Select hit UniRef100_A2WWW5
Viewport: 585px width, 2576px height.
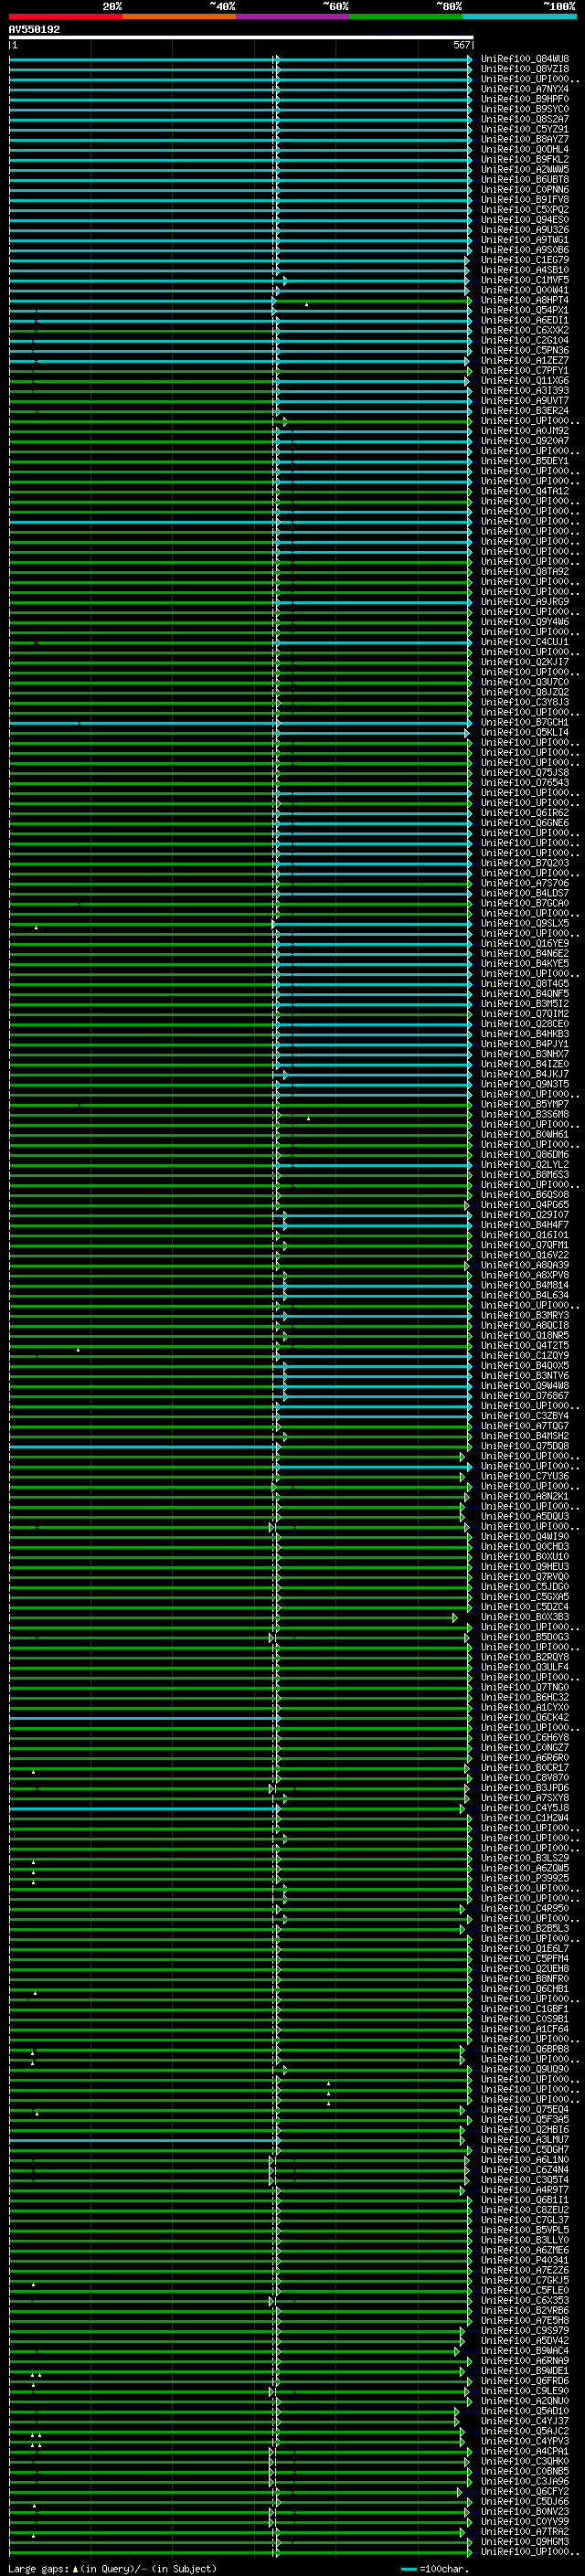click(525, 169)
